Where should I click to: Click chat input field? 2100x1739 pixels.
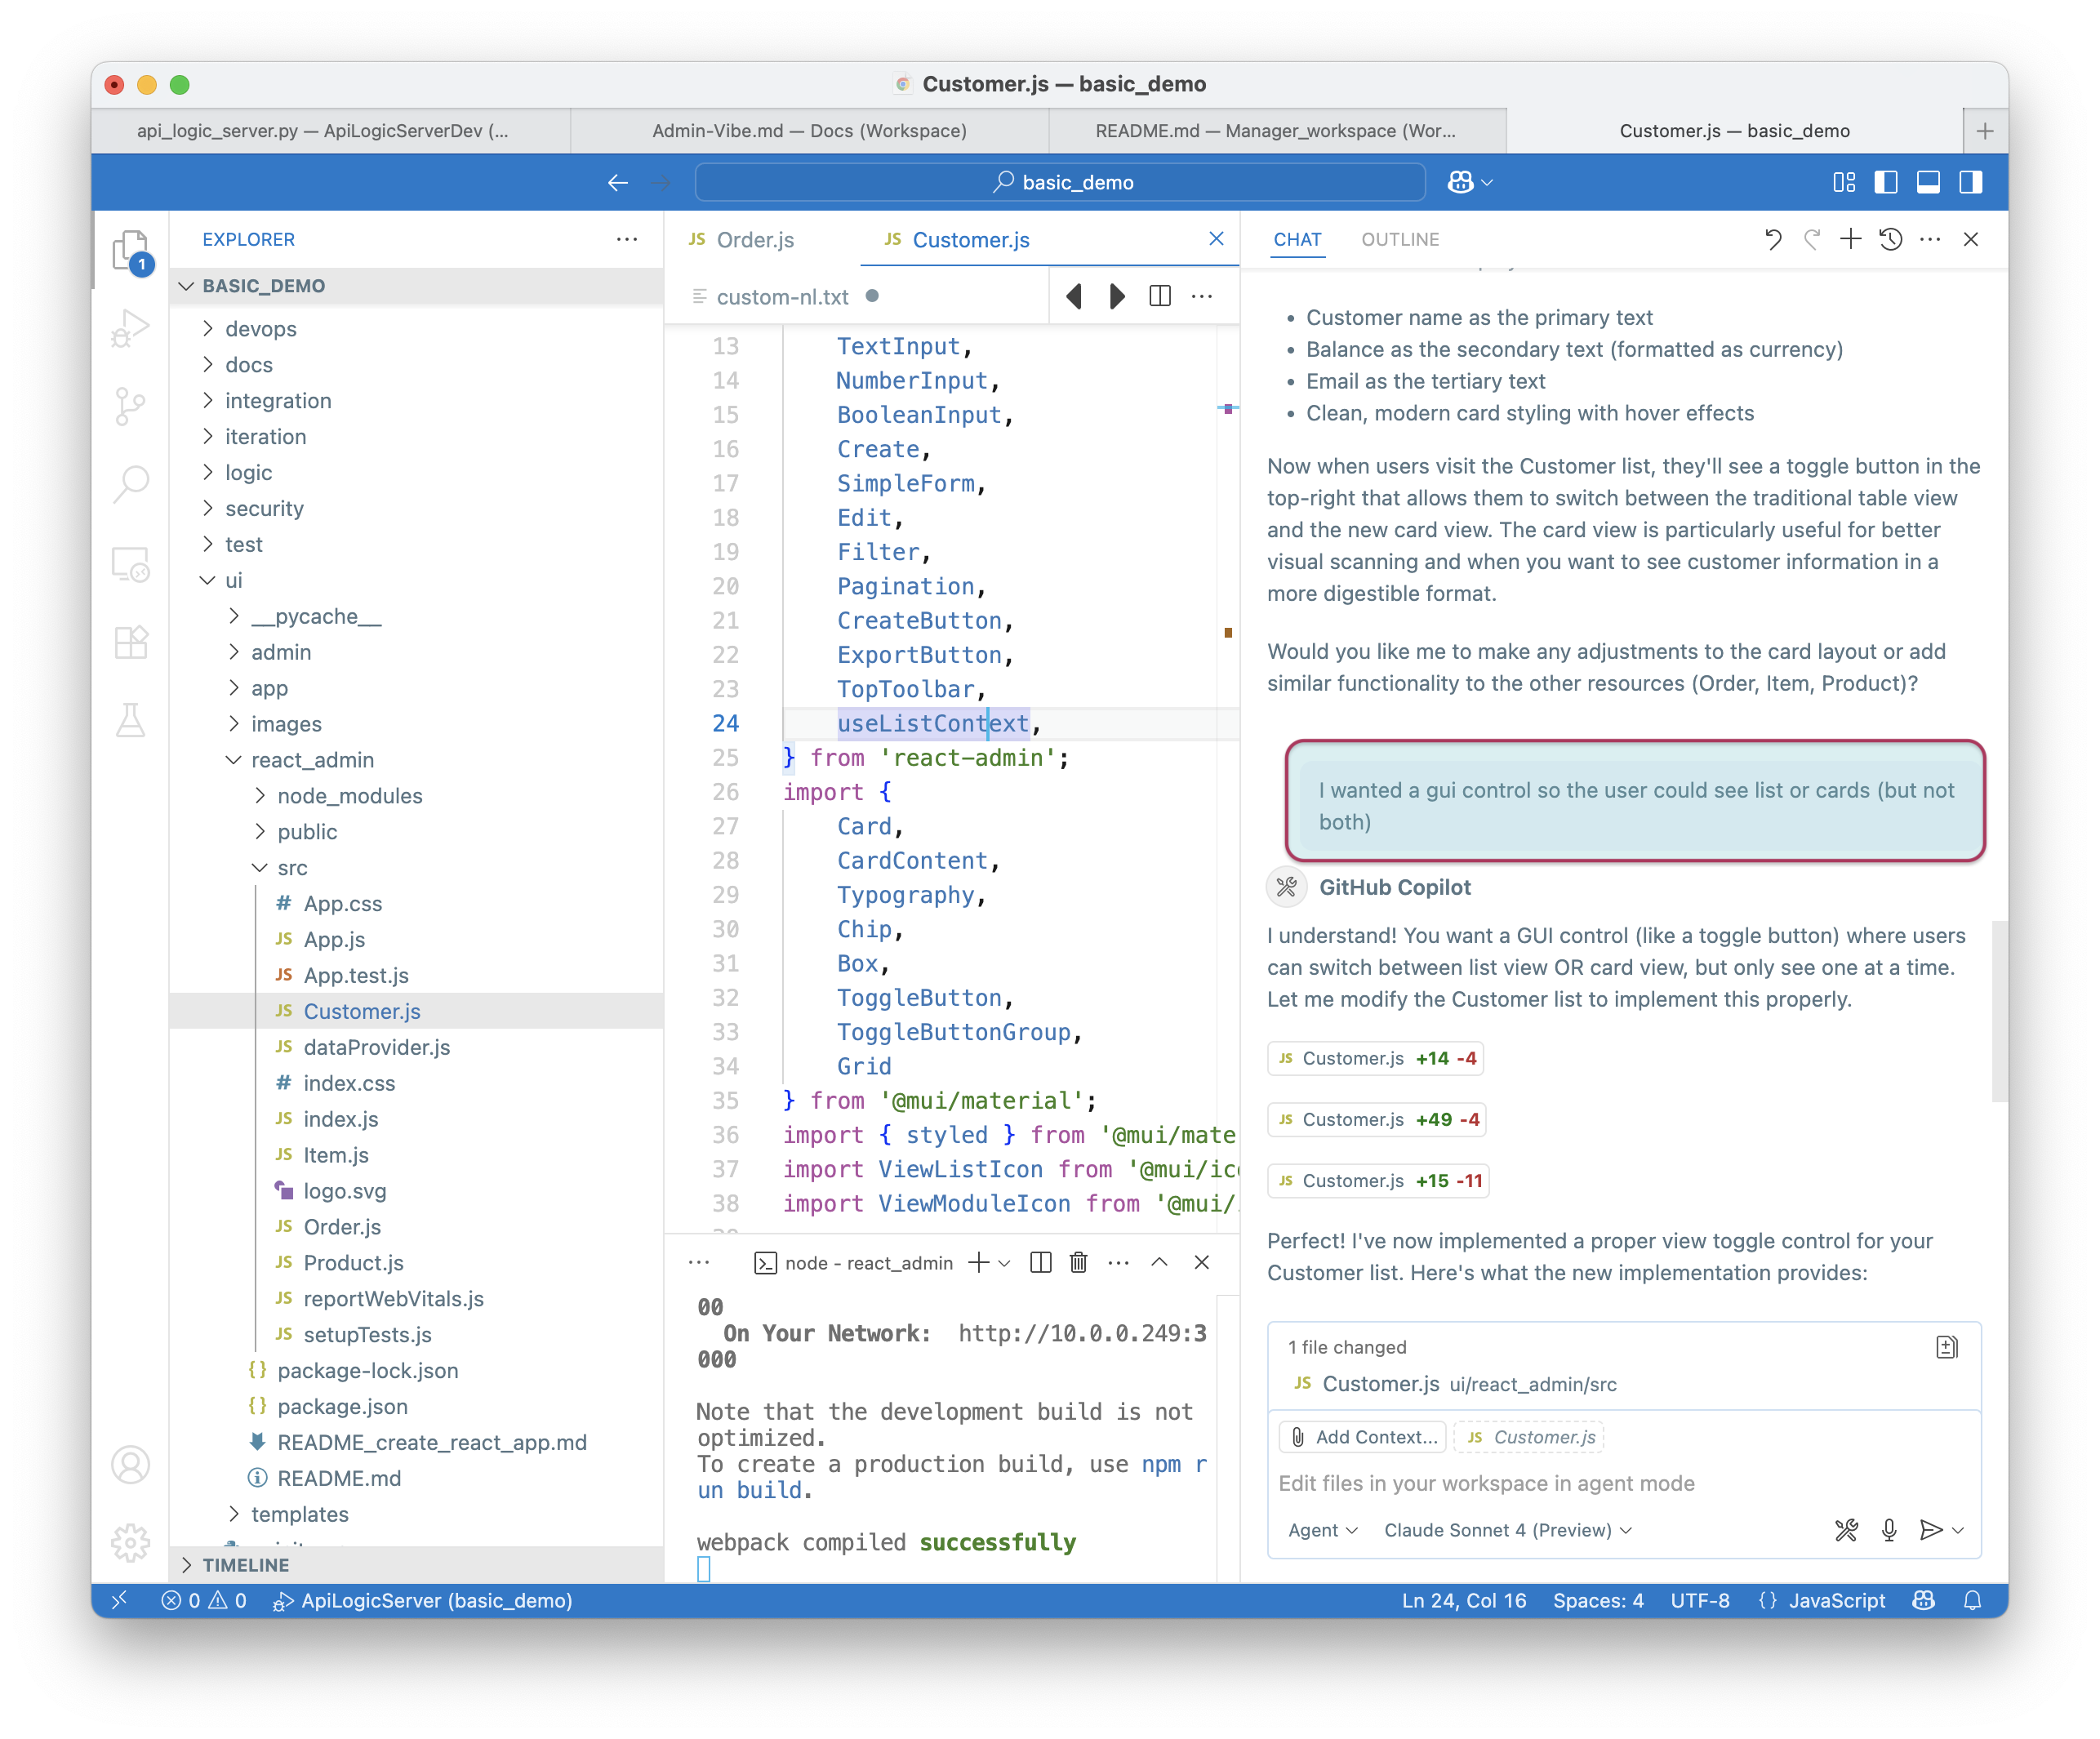coord(1624,1483)
